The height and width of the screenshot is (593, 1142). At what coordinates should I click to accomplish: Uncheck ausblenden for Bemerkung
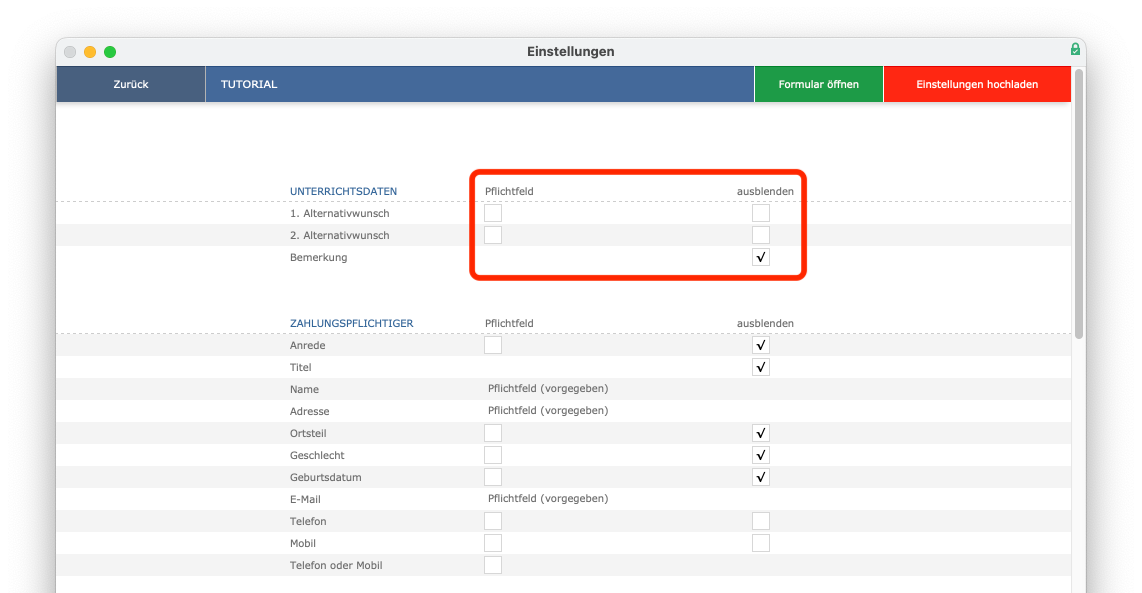761,257
